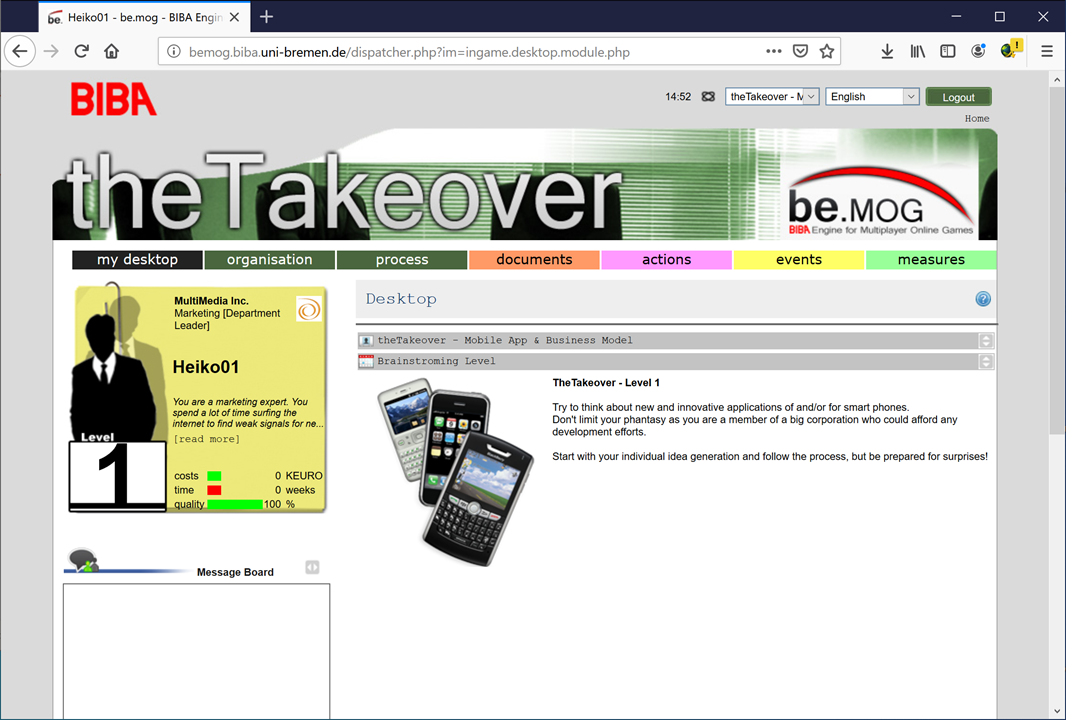Click the calendar icon beside Brainstroming Level
The height and width of the screenshot is (720, 1066).
[366, 361]
